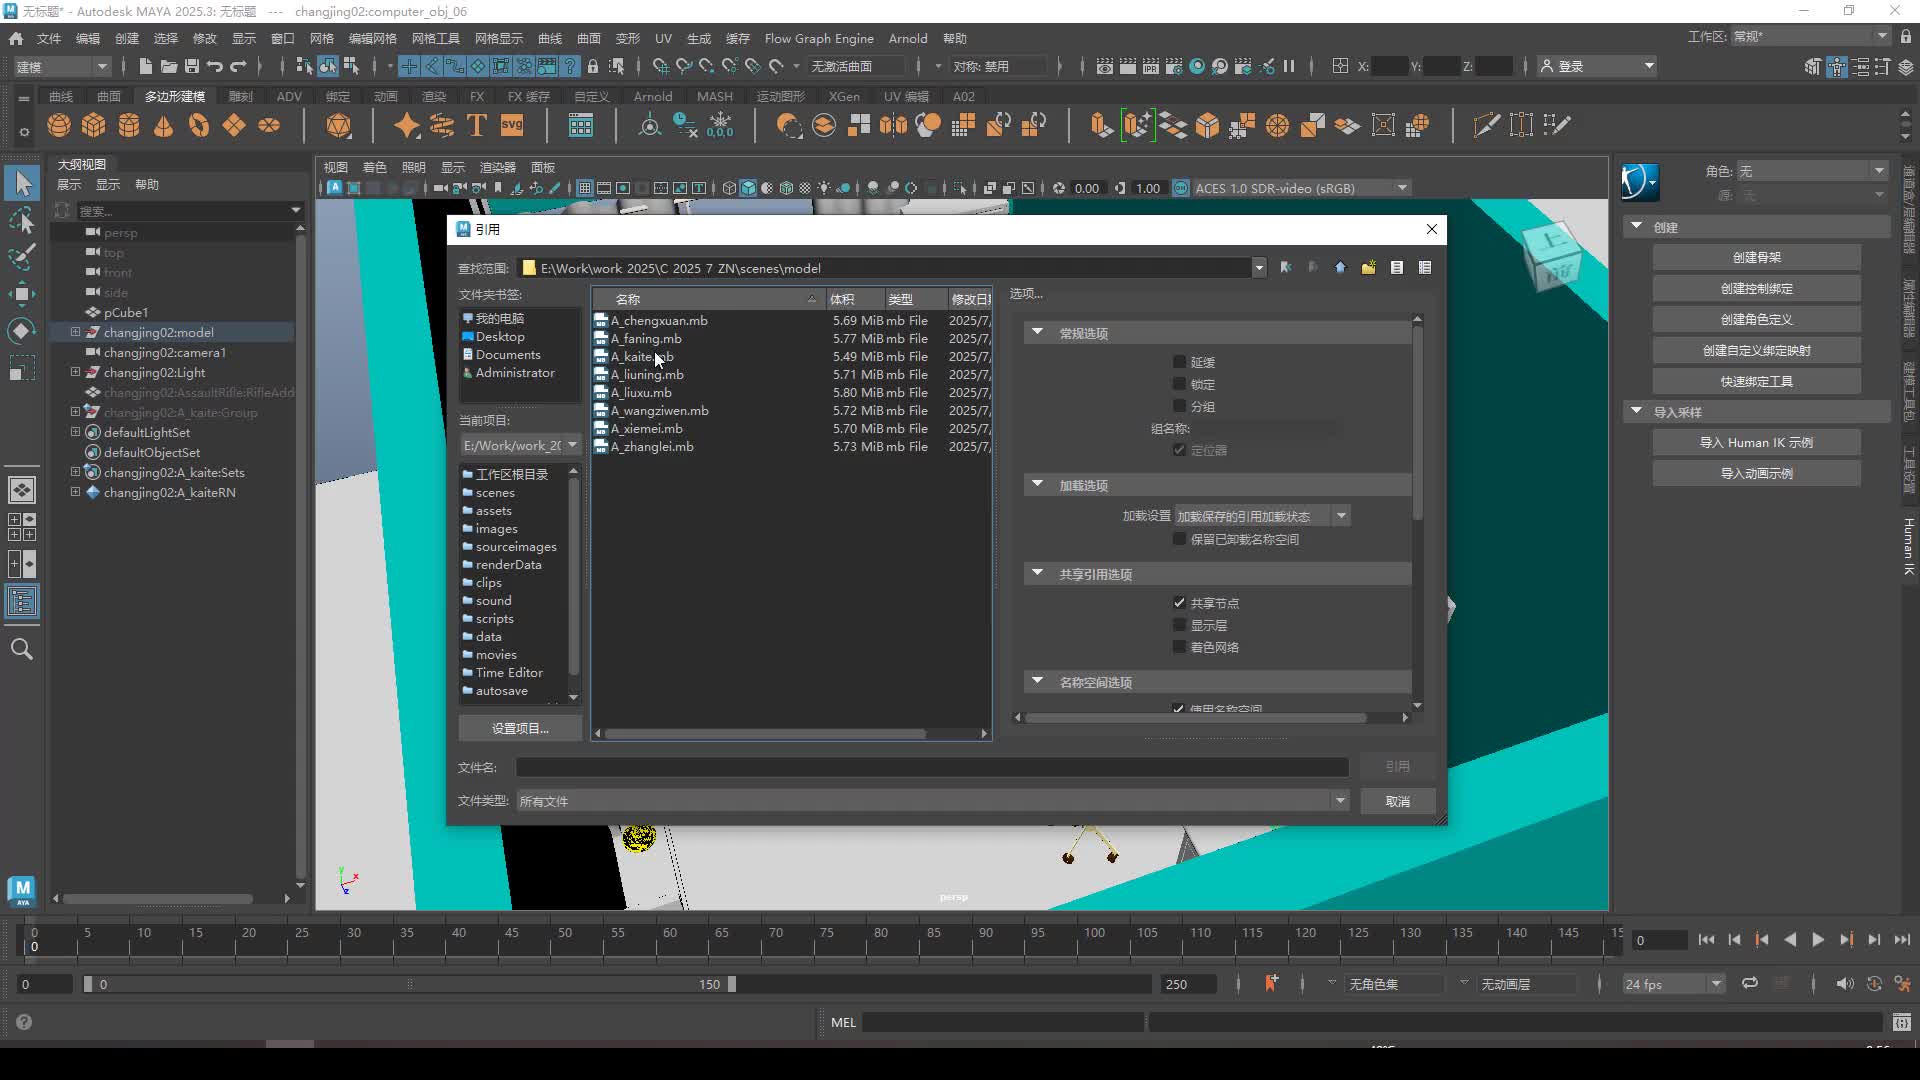Click the create new folder icon in dialog

[1368, 268]
